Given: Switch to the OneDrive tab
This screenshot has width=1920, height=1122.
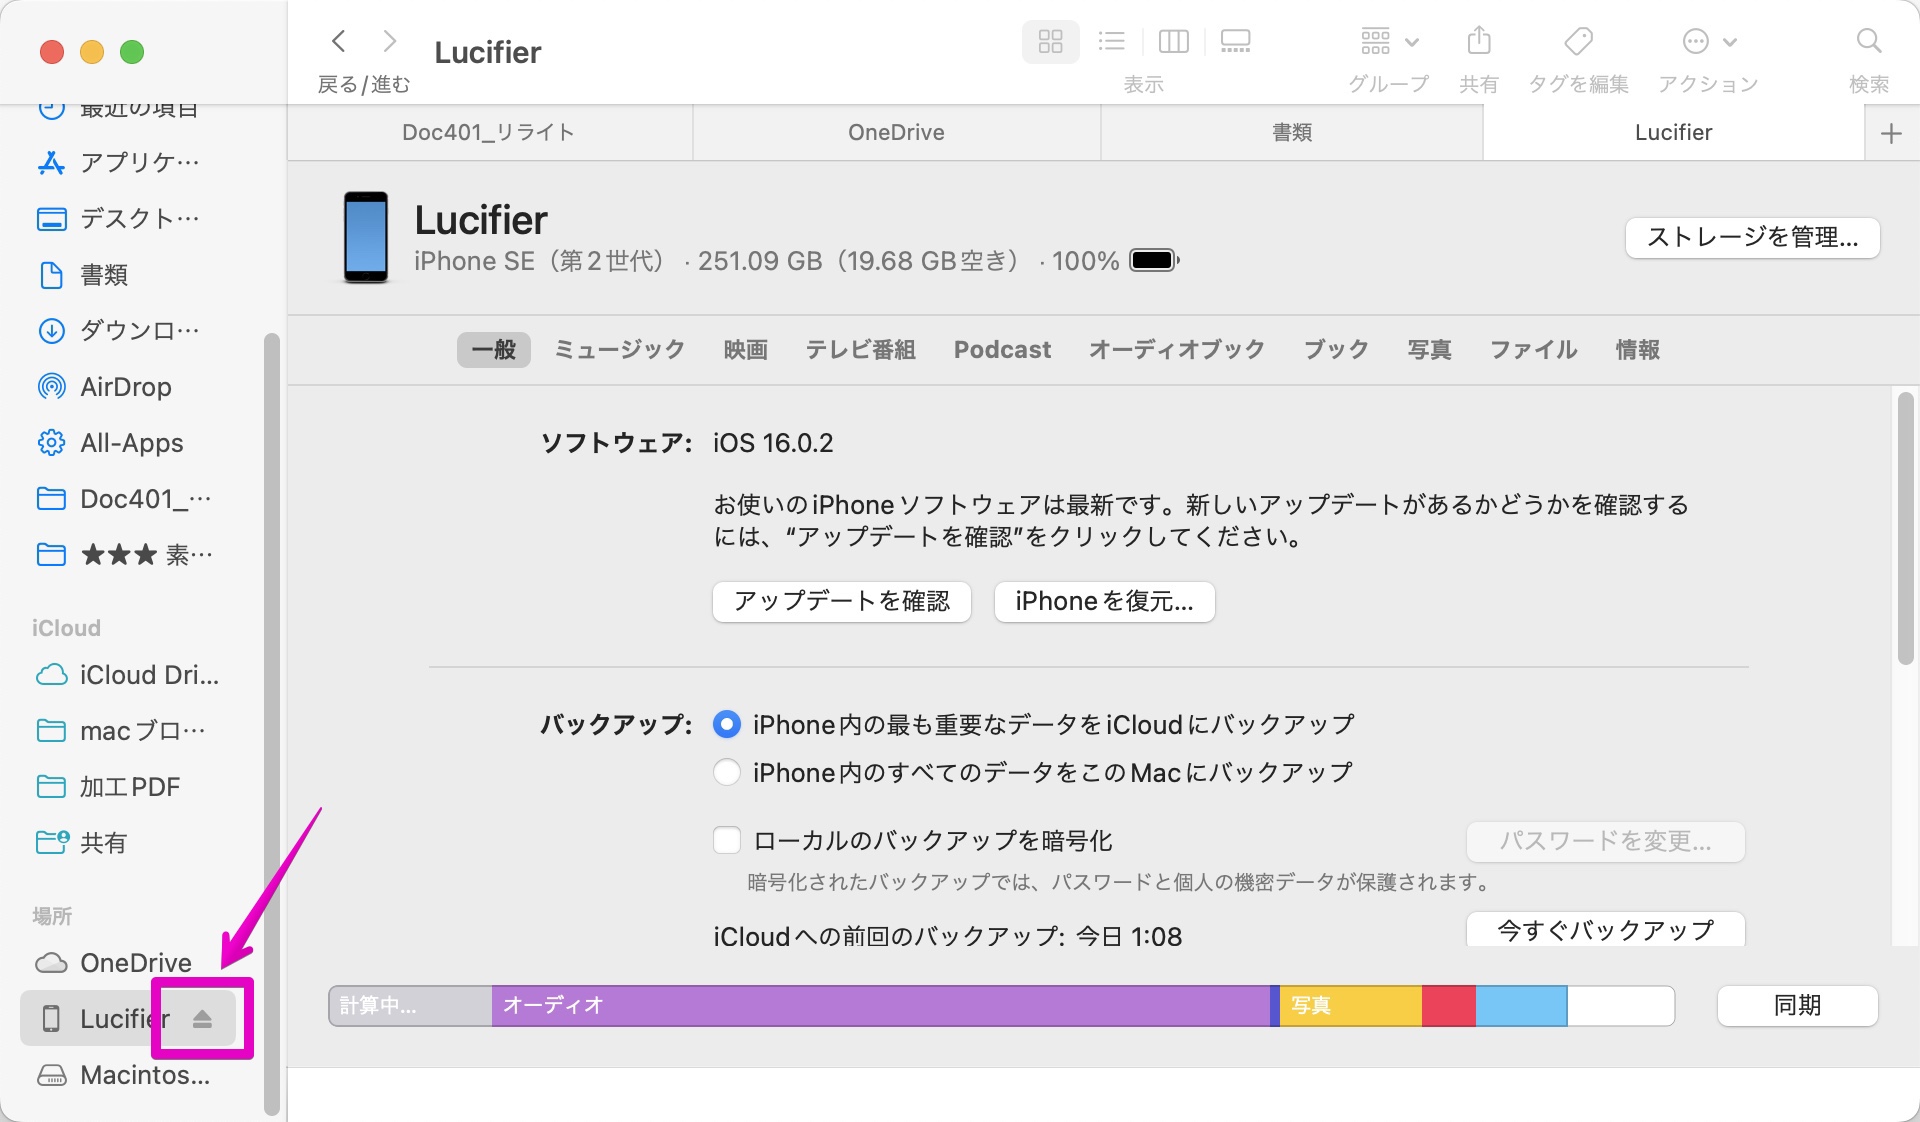Looking at the screenshot, I should pos(896,133).
